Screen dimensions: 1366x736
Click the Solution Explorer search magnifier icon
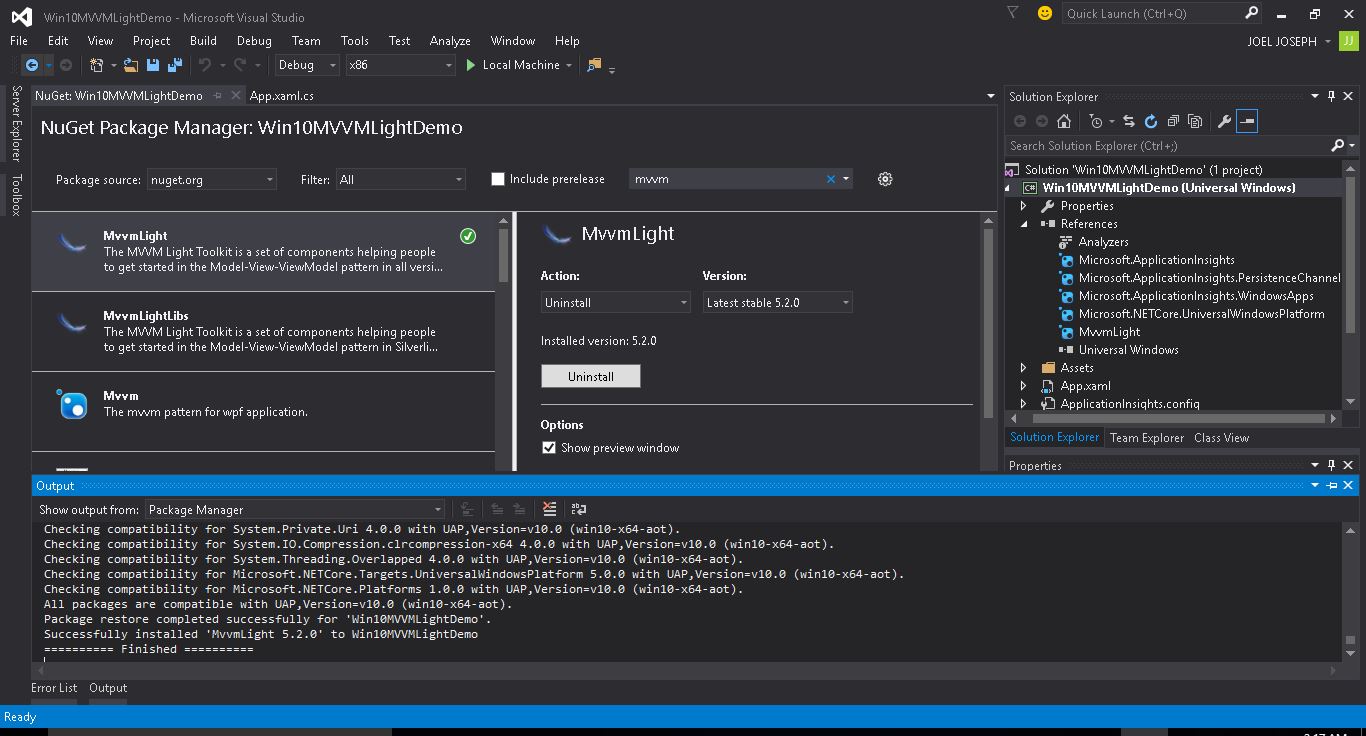coord(1338,146)
